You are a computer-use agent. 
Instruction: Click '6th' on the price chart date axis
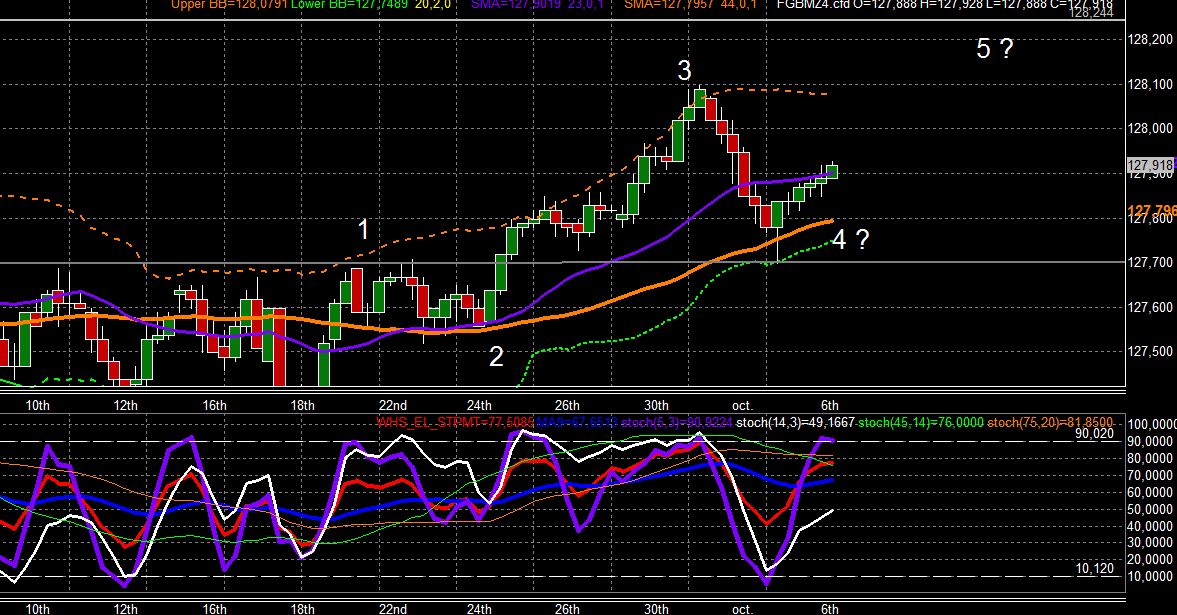[829, 405]
